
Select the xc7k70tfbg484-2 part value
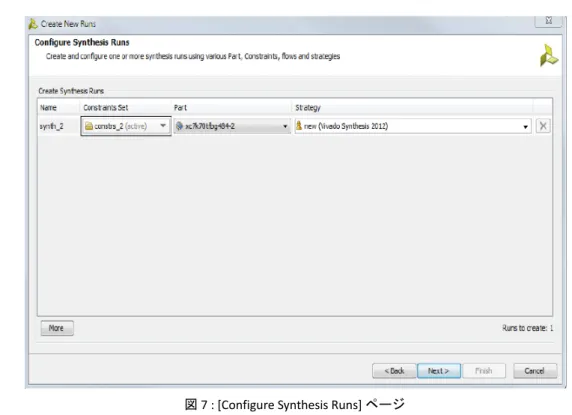pos(210,126)
